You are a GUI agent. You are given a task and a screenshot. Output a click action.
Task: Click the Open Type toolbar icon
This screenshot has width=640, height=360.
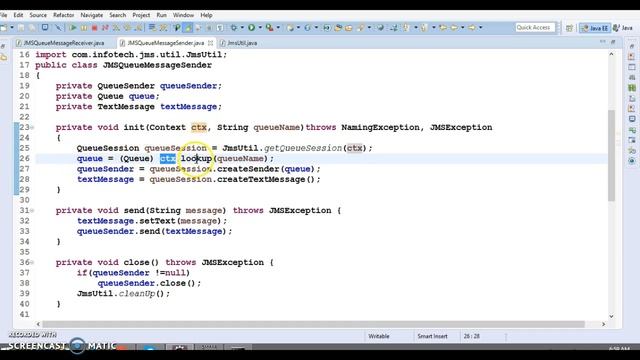(338, 28)
